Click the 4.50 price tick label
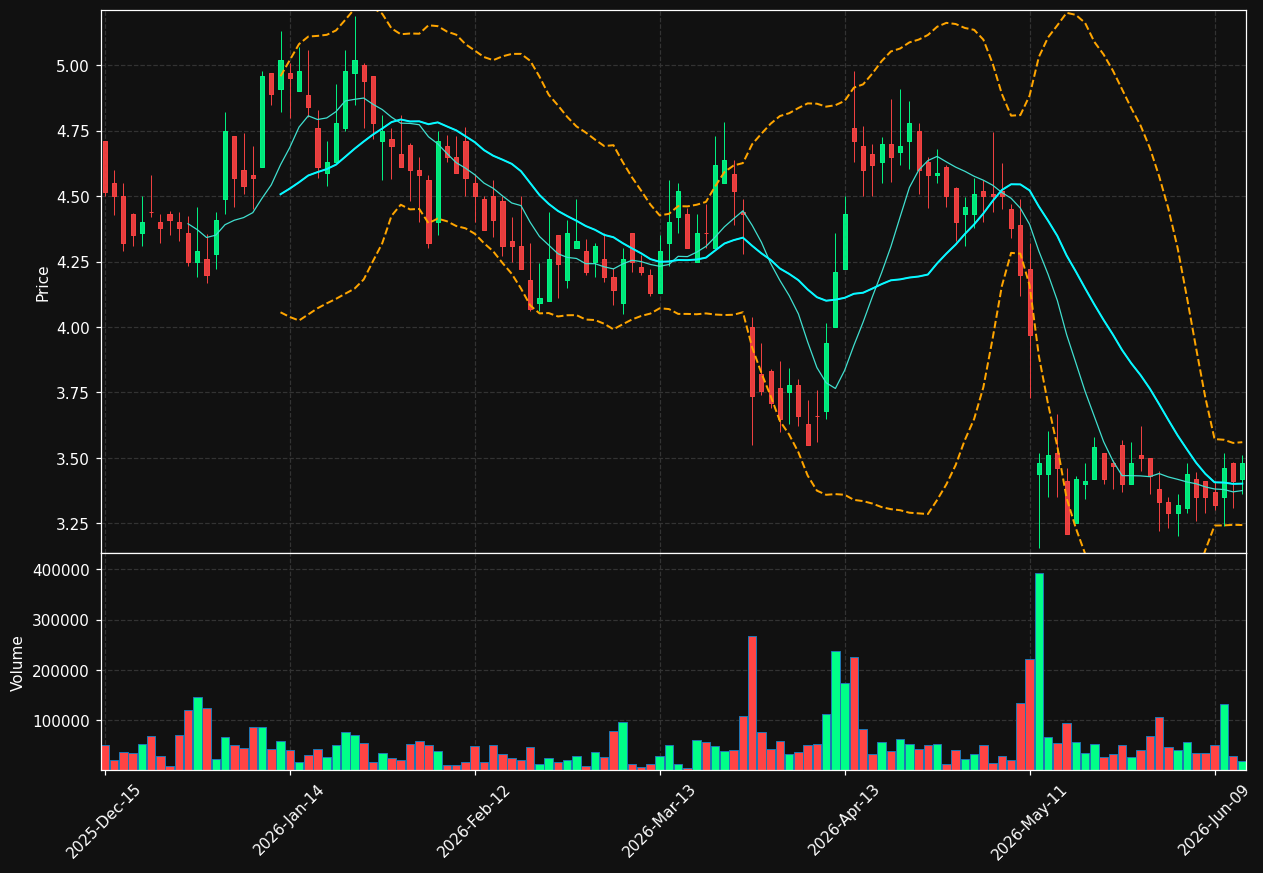The width and height of the screenshot is (1263, 873). [x=74, y=197]
